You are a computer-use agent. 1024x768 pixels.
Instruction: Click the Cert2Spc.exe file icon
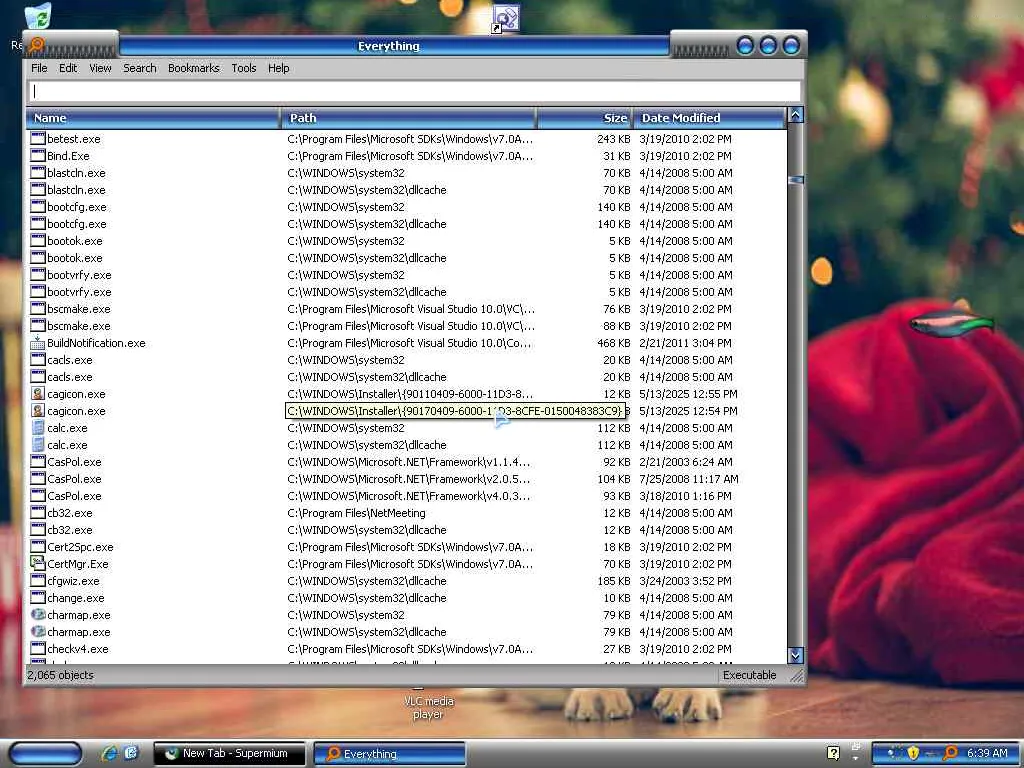(38, 547)
